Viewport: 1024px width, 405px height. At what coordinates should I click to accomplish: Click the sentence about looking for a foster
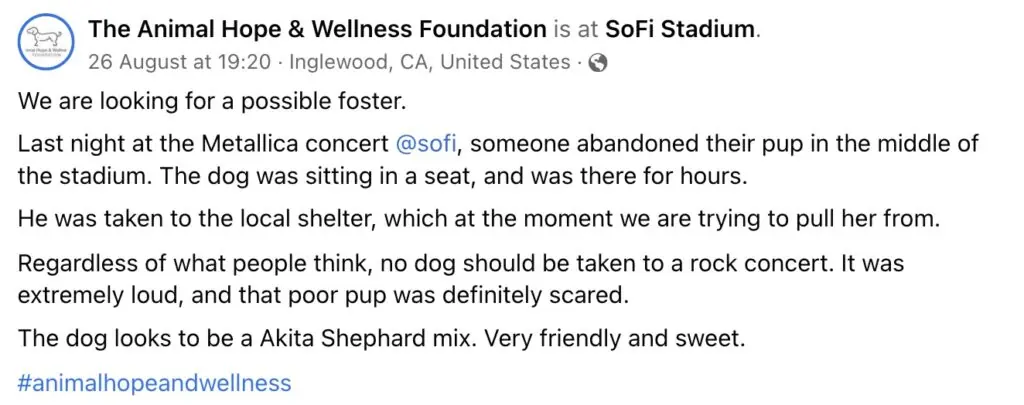pyautogui.click(x=211, y=101)
